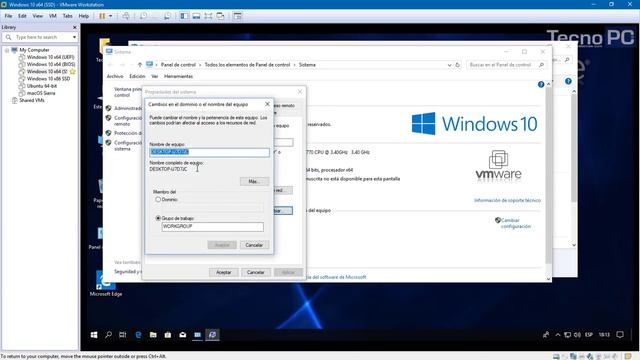The image size is (640, 360).
Task: Toggle the library sidebar view icon
Action: (x=184, y=16)
